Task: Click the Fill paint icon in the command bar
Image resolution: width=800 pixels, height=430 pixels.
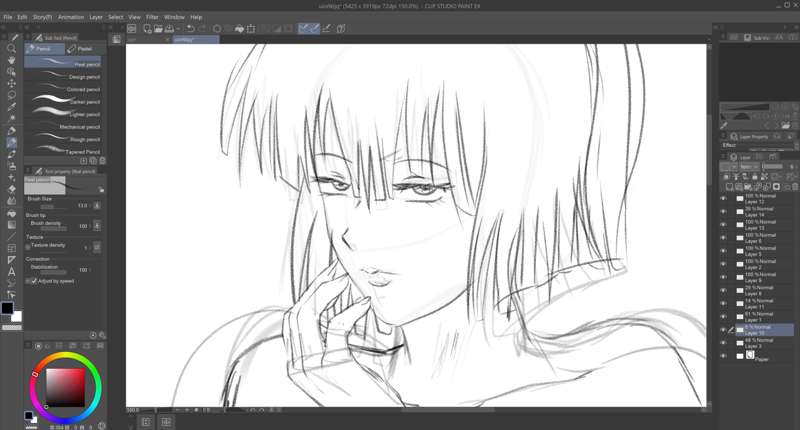Action: [x=239, y=29]
